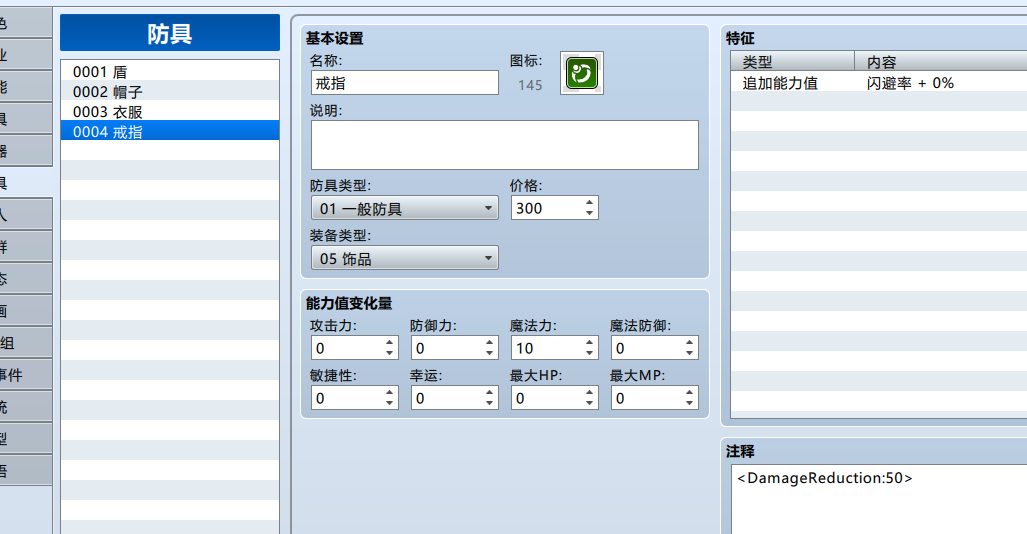
Task: Switch to the 组 database tab
Action: click(x=26, y=343)
